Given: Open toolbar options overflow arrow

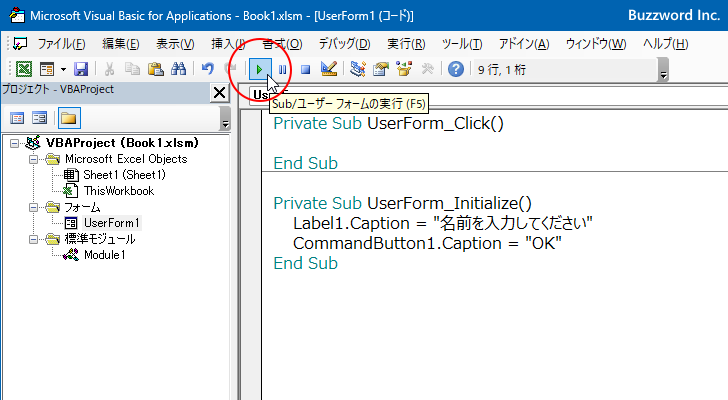Looking at the screenshot, I should [x=664, y=70].
